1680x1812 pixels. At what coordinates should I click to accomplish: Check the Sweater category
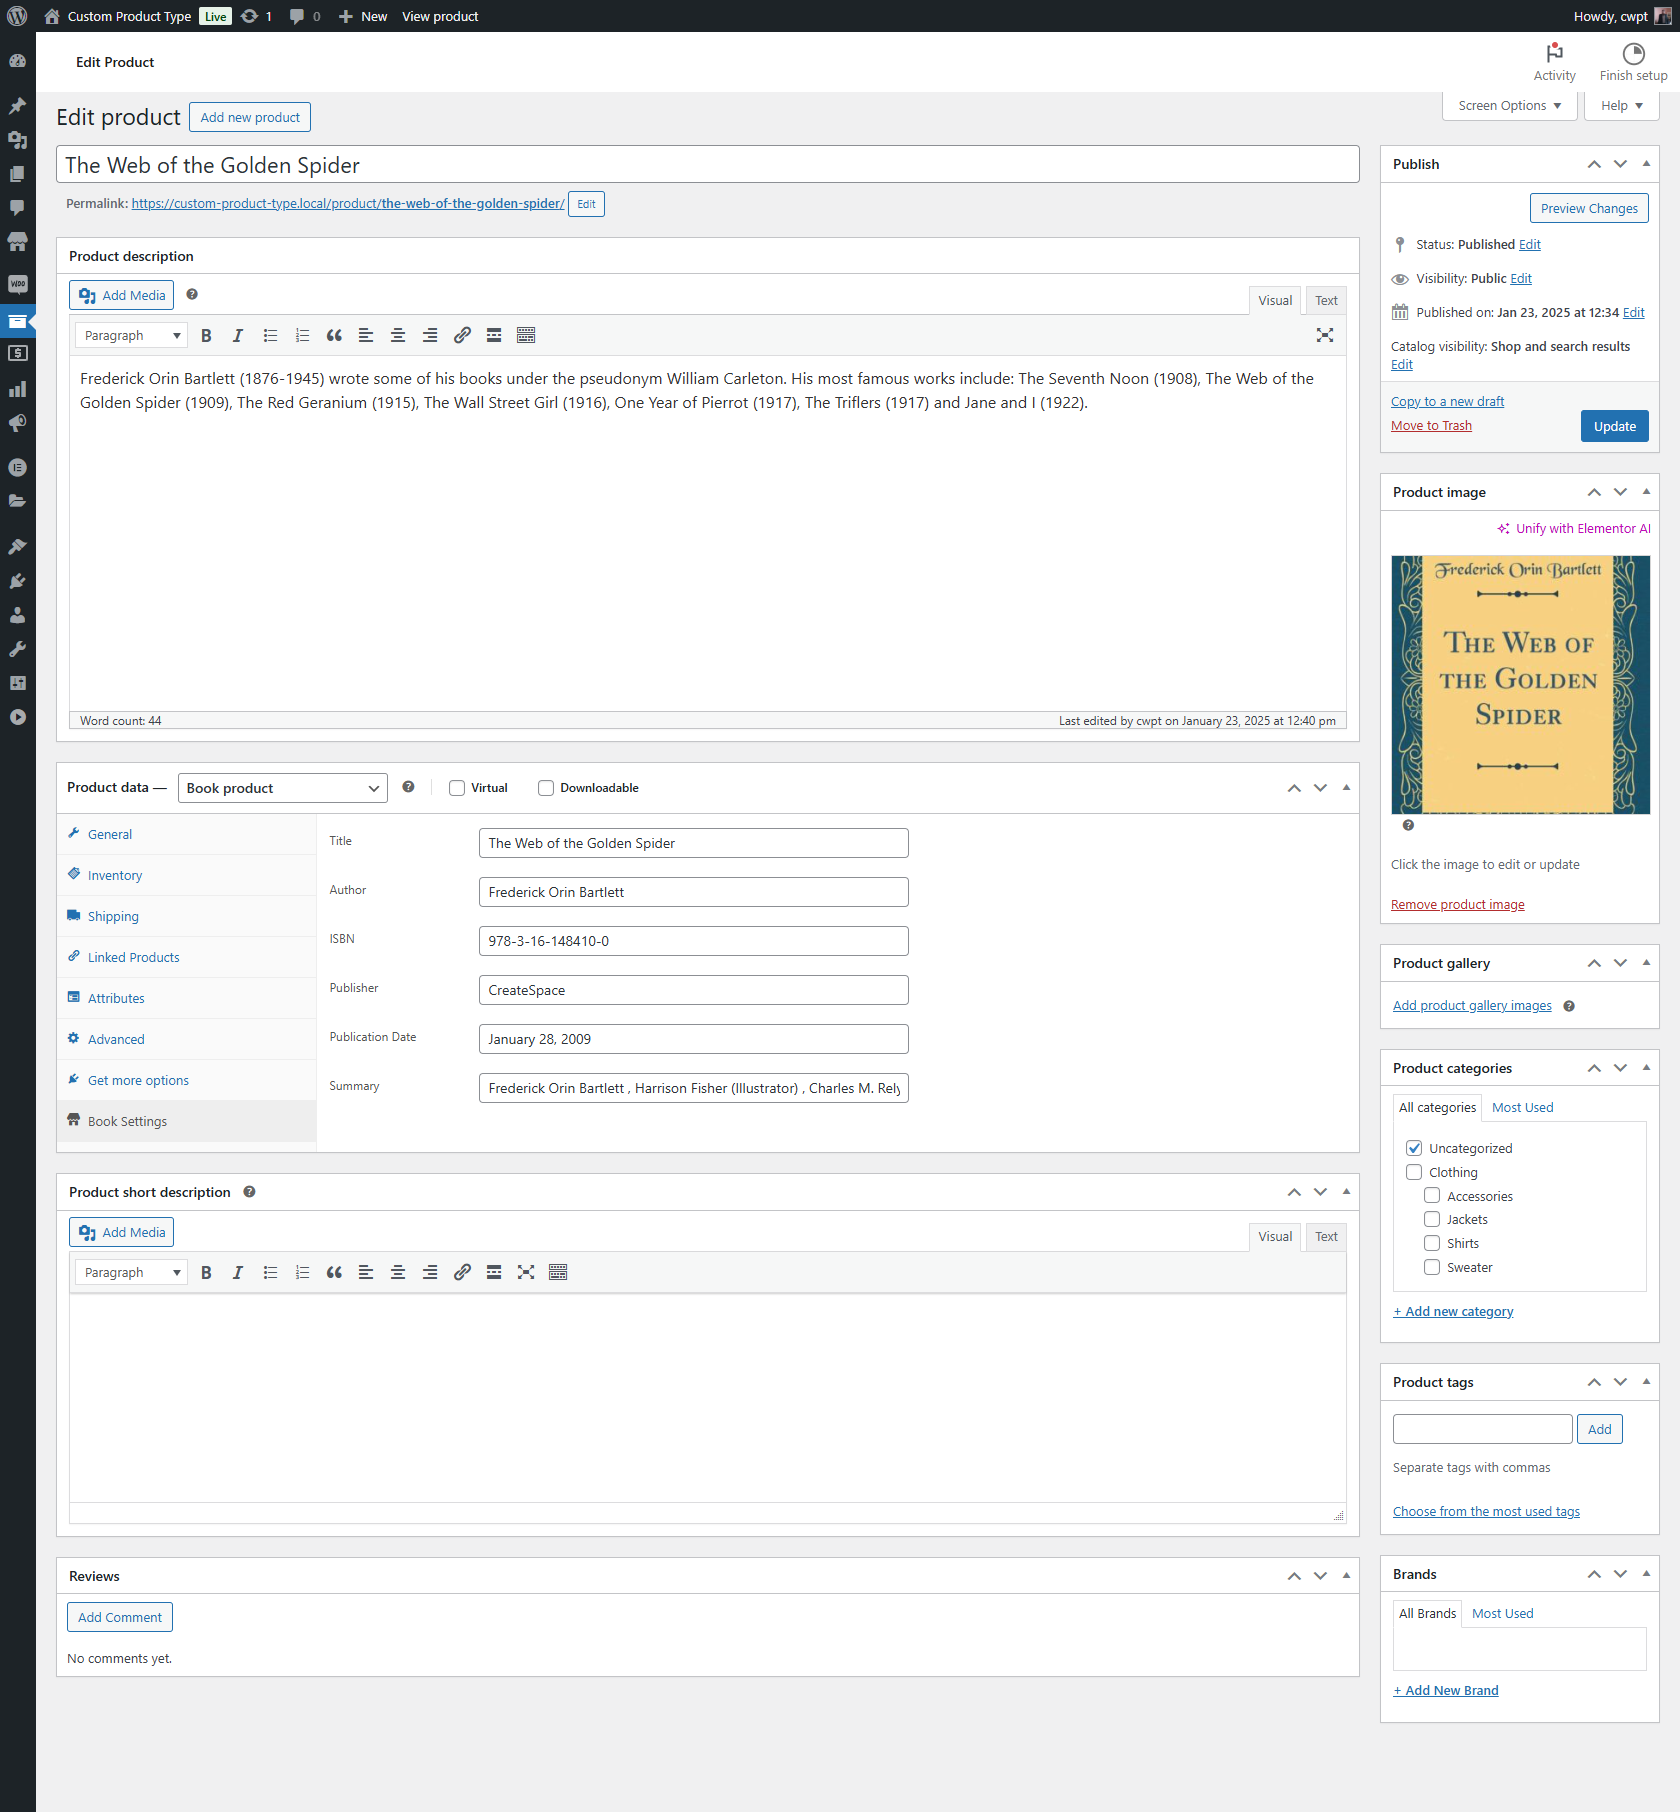1432,1267
